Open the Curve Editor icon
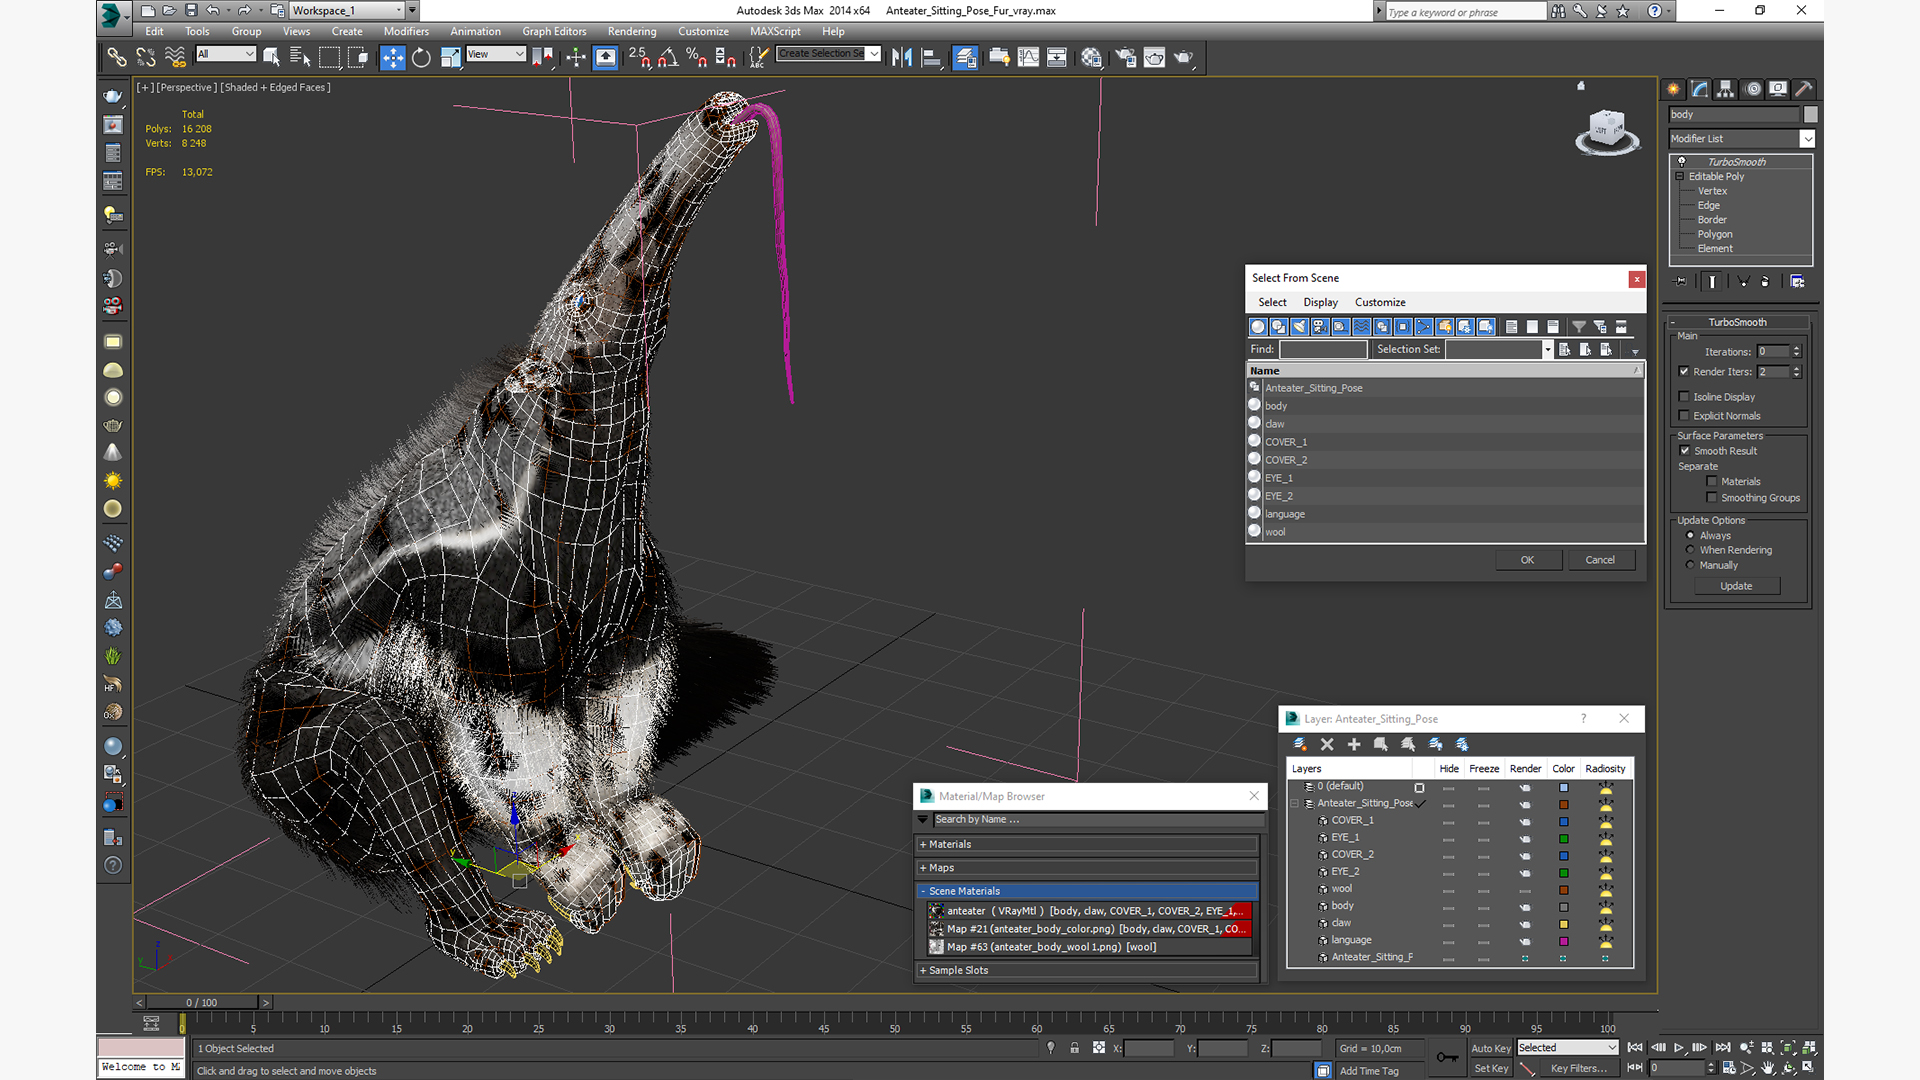Viewport: 1920px width, 1080px height. [1028, 57]
